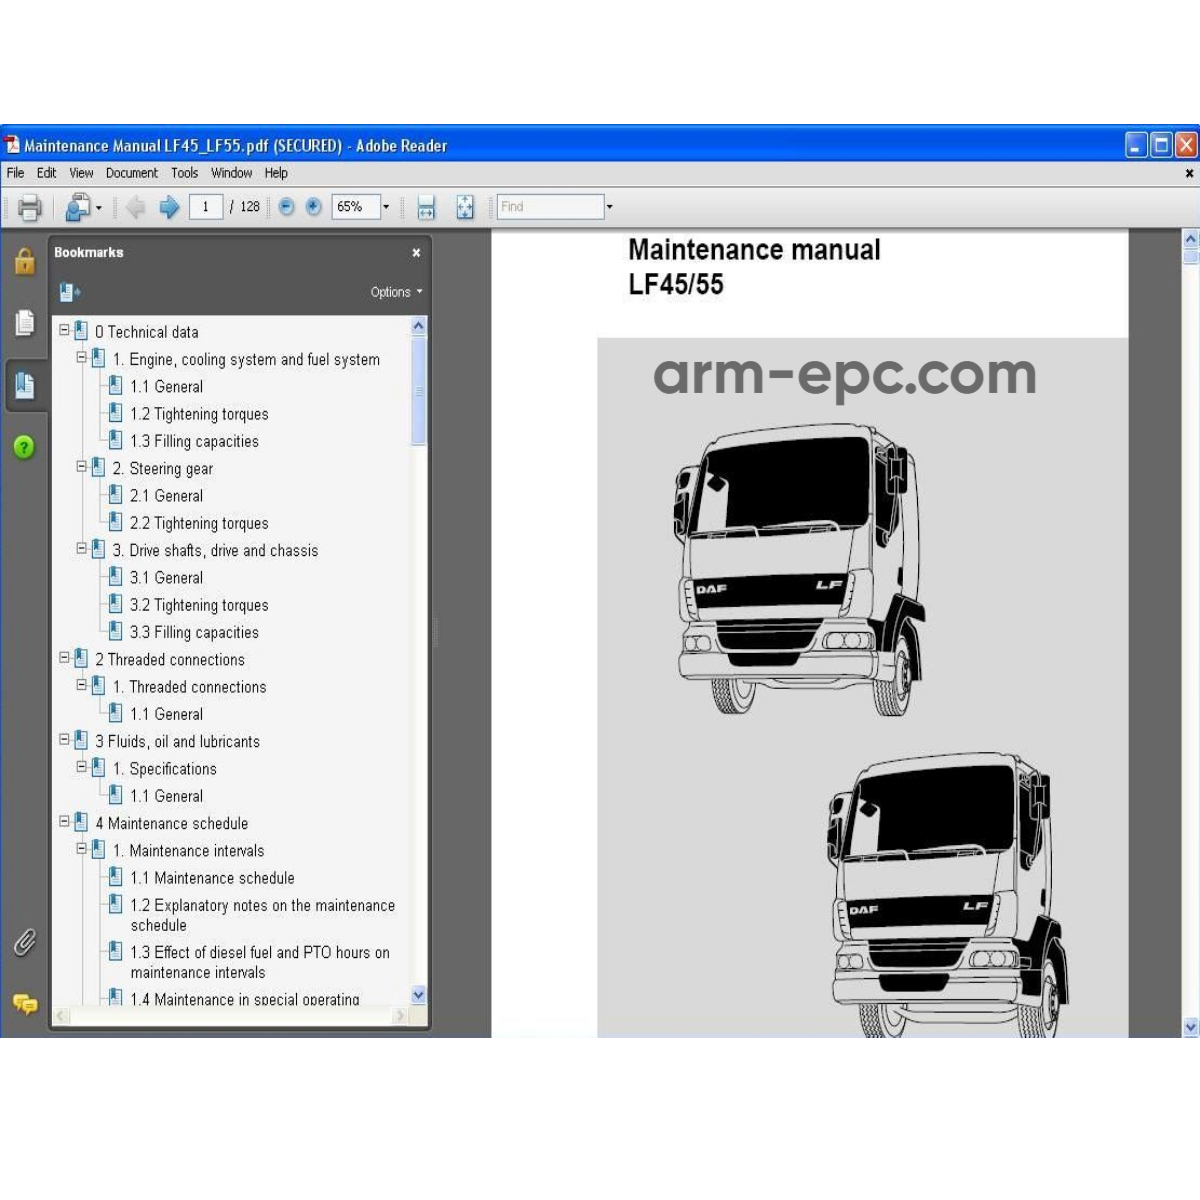The width and height of the screenshot is (1200, 1200).
Task: Select fit width scrolling mode icon
Action: tap(426, 207)
